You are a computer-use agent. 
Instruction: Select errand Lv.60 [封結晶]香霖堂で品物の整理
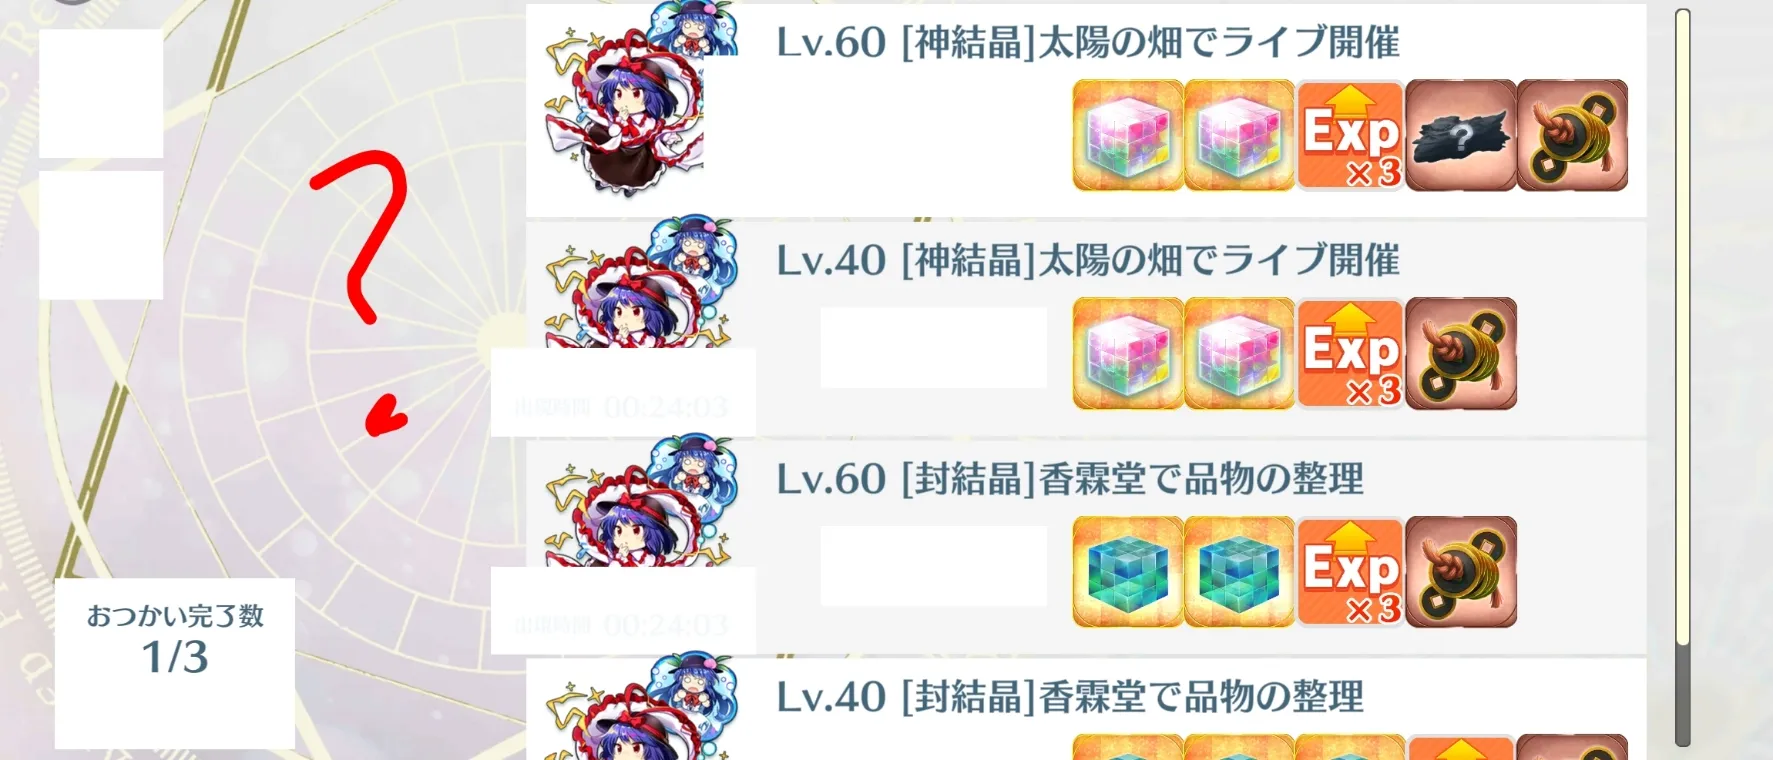pos(1086,546)
